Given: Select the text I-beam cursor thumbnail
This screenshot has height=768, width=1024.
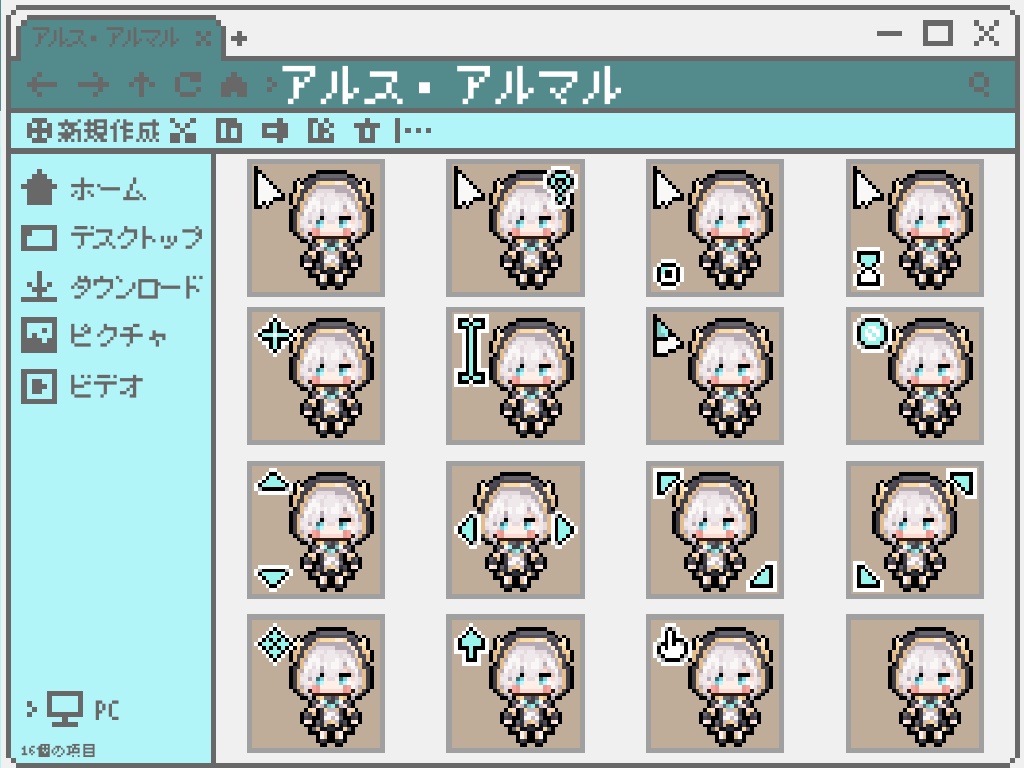Looking at the screenshot, I should (x=515, y=376).
